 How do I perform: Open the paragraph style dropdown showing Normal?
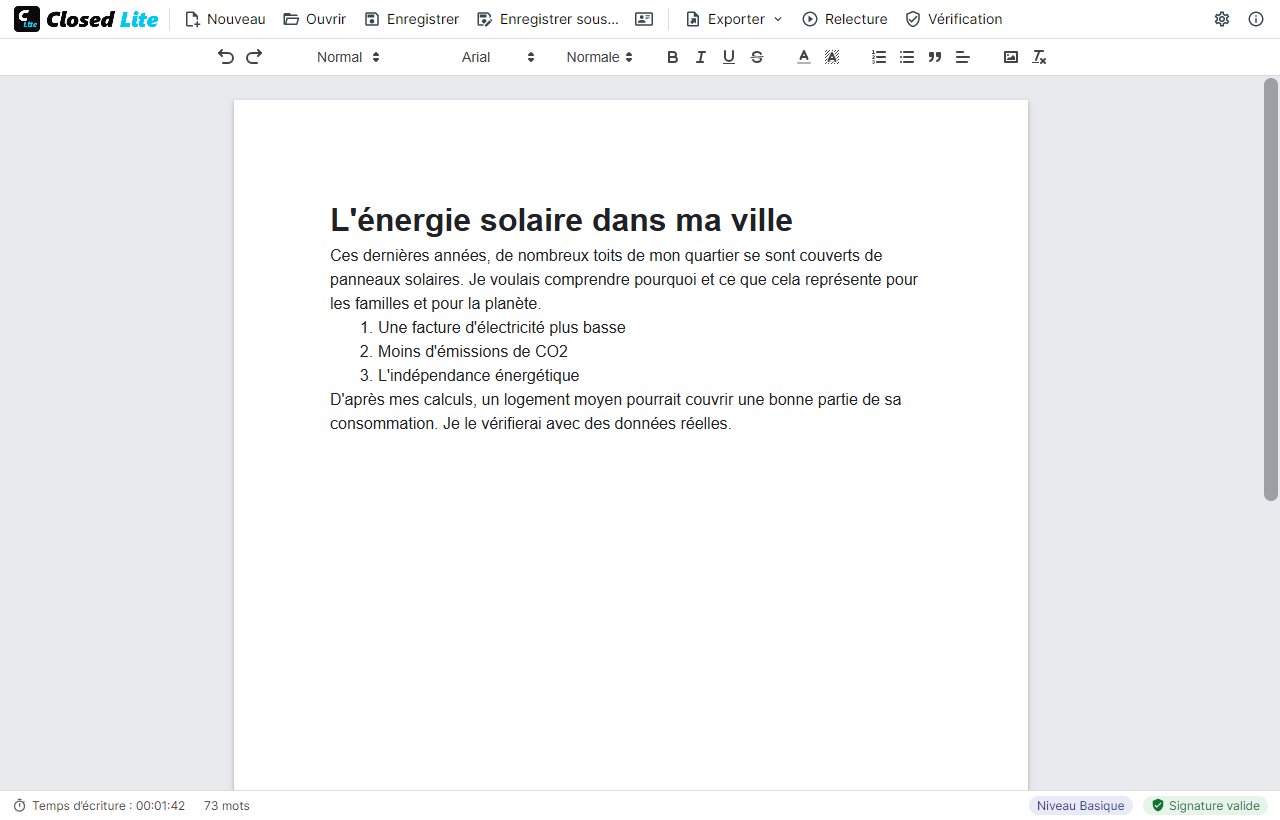(348, 57)
